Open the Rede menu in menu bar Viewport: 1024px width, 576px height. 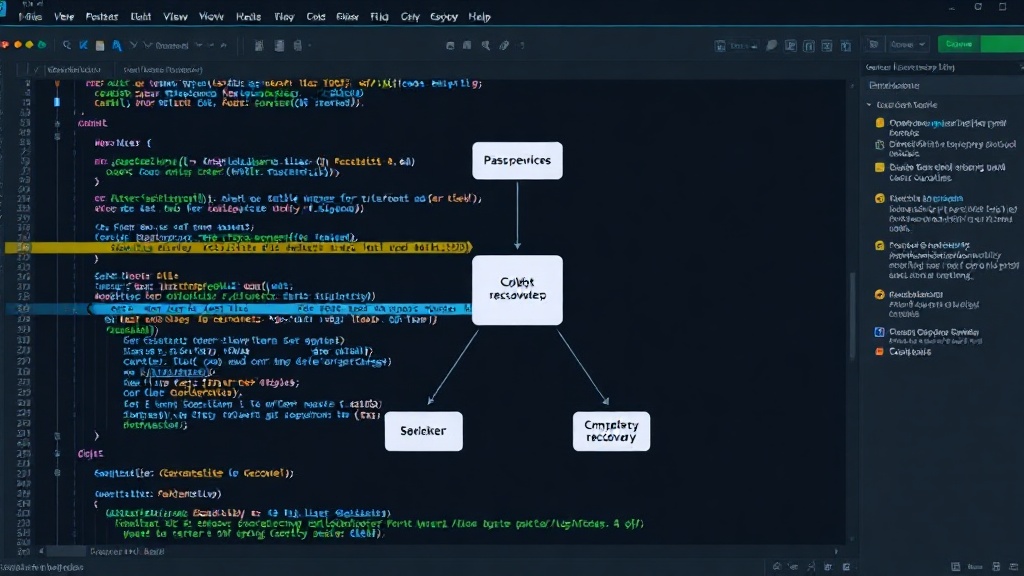point(248,17)
